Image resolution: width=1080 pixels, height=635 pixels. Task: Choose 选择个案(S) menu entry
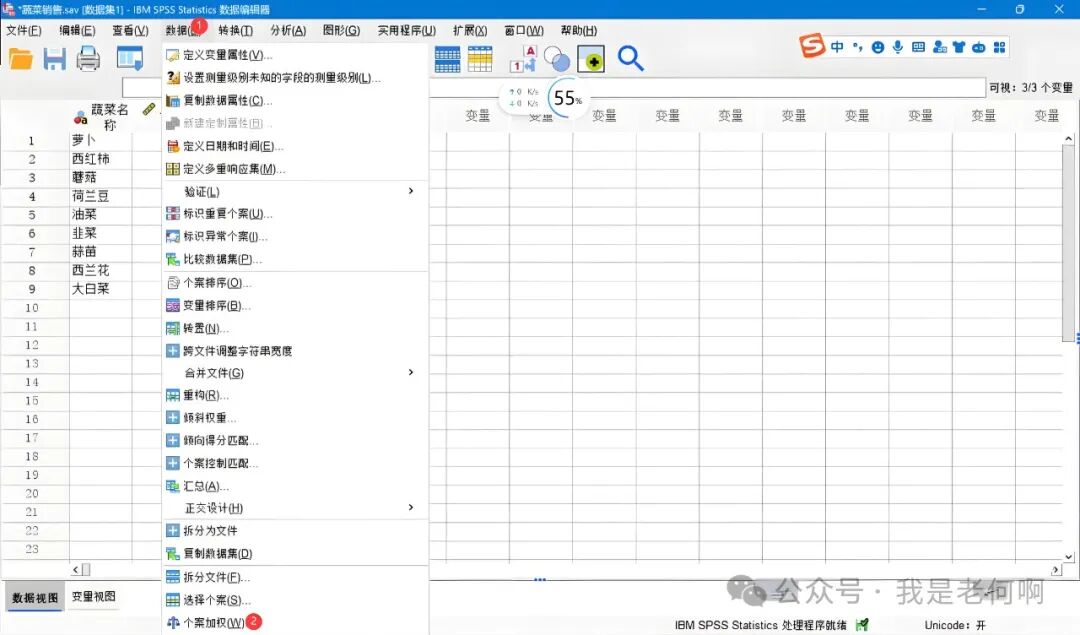point(295,600)
